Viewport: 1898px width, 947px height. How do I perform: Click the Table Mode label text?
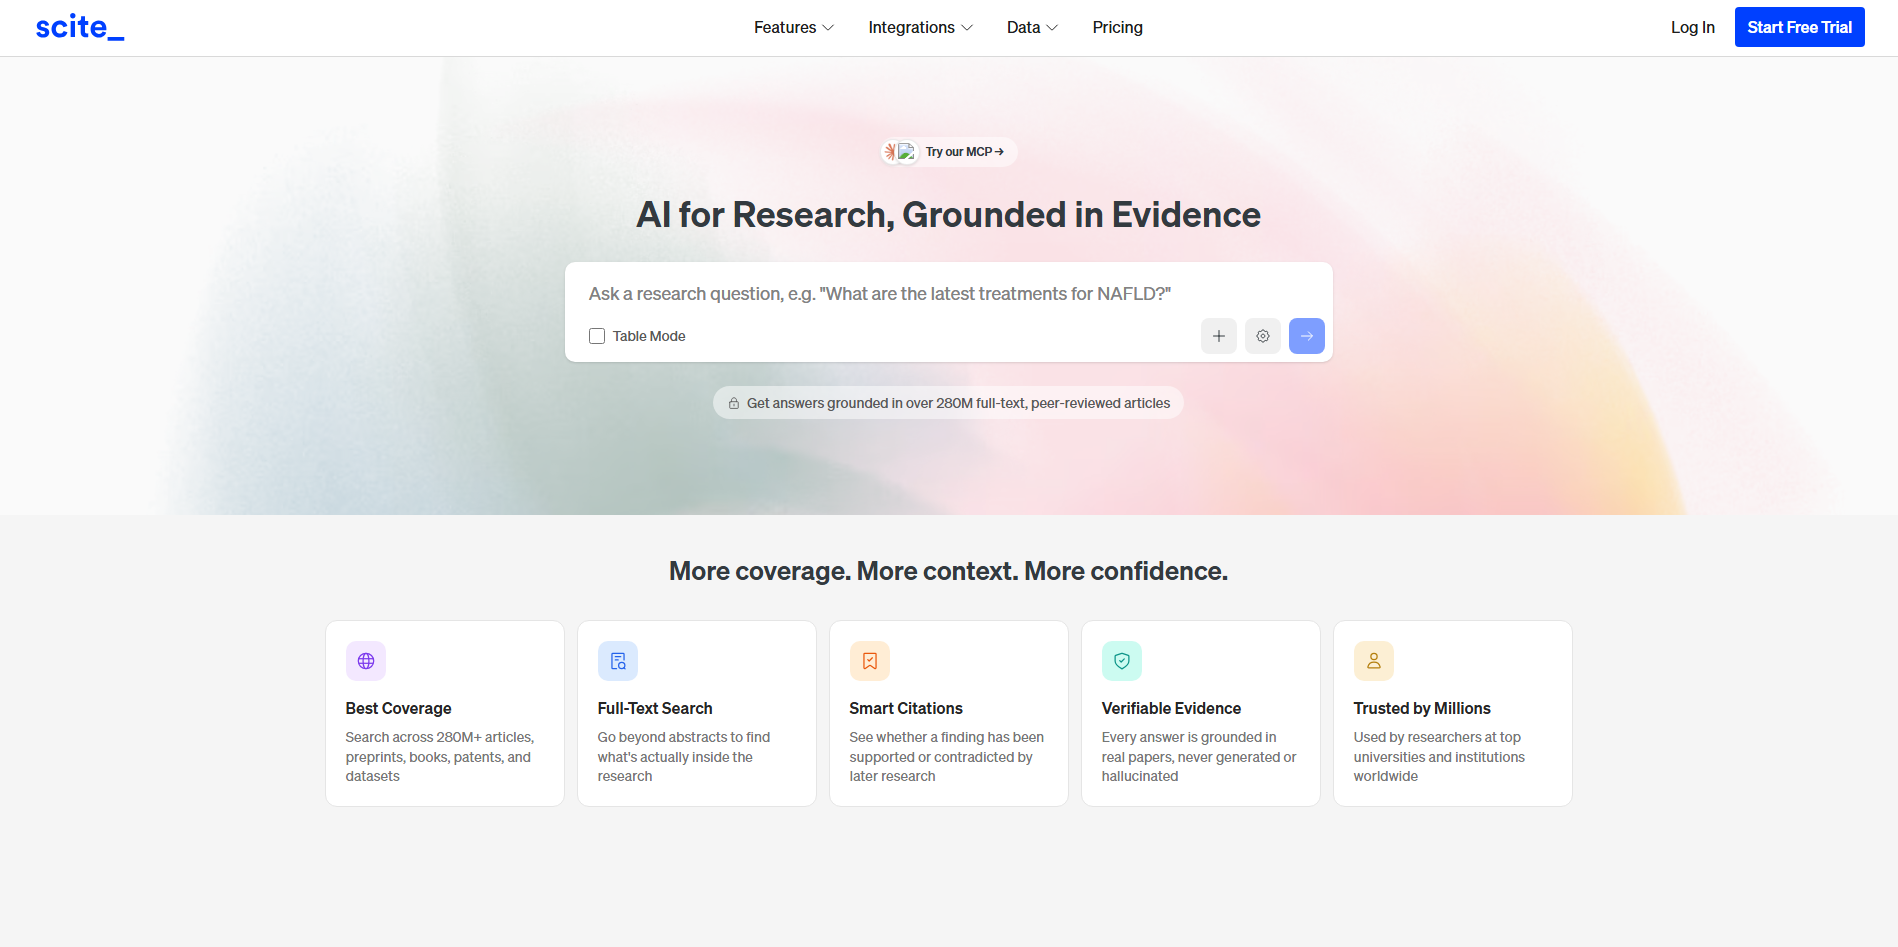pos(649,336)
